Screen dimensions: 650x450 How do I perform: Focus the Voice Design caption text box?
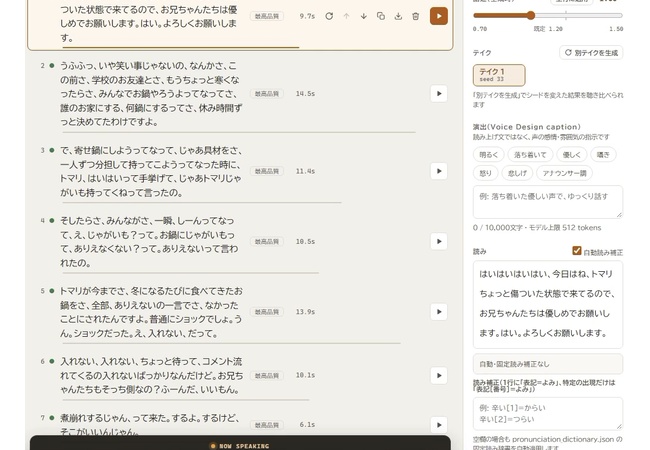click(x=548, y=202)
